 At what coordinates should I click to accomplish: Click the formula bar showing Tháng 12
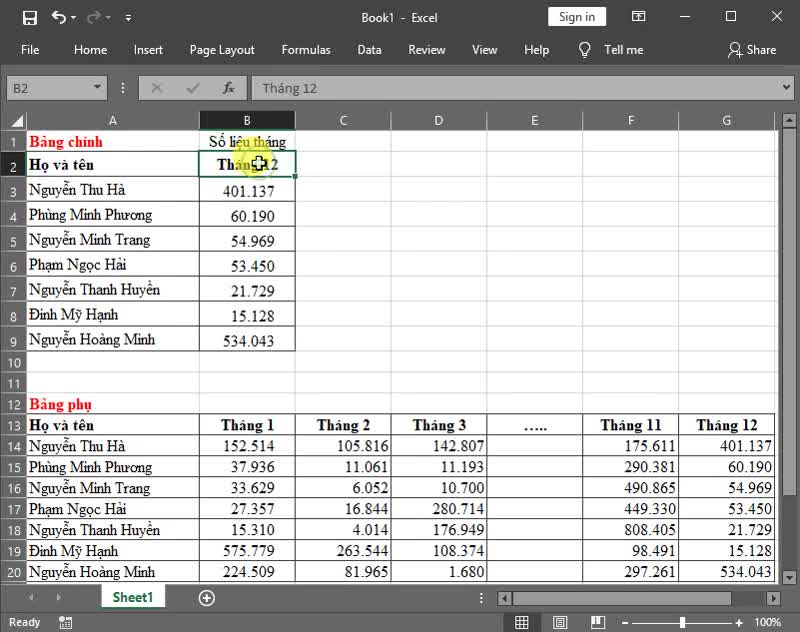[x=515, y=88]
